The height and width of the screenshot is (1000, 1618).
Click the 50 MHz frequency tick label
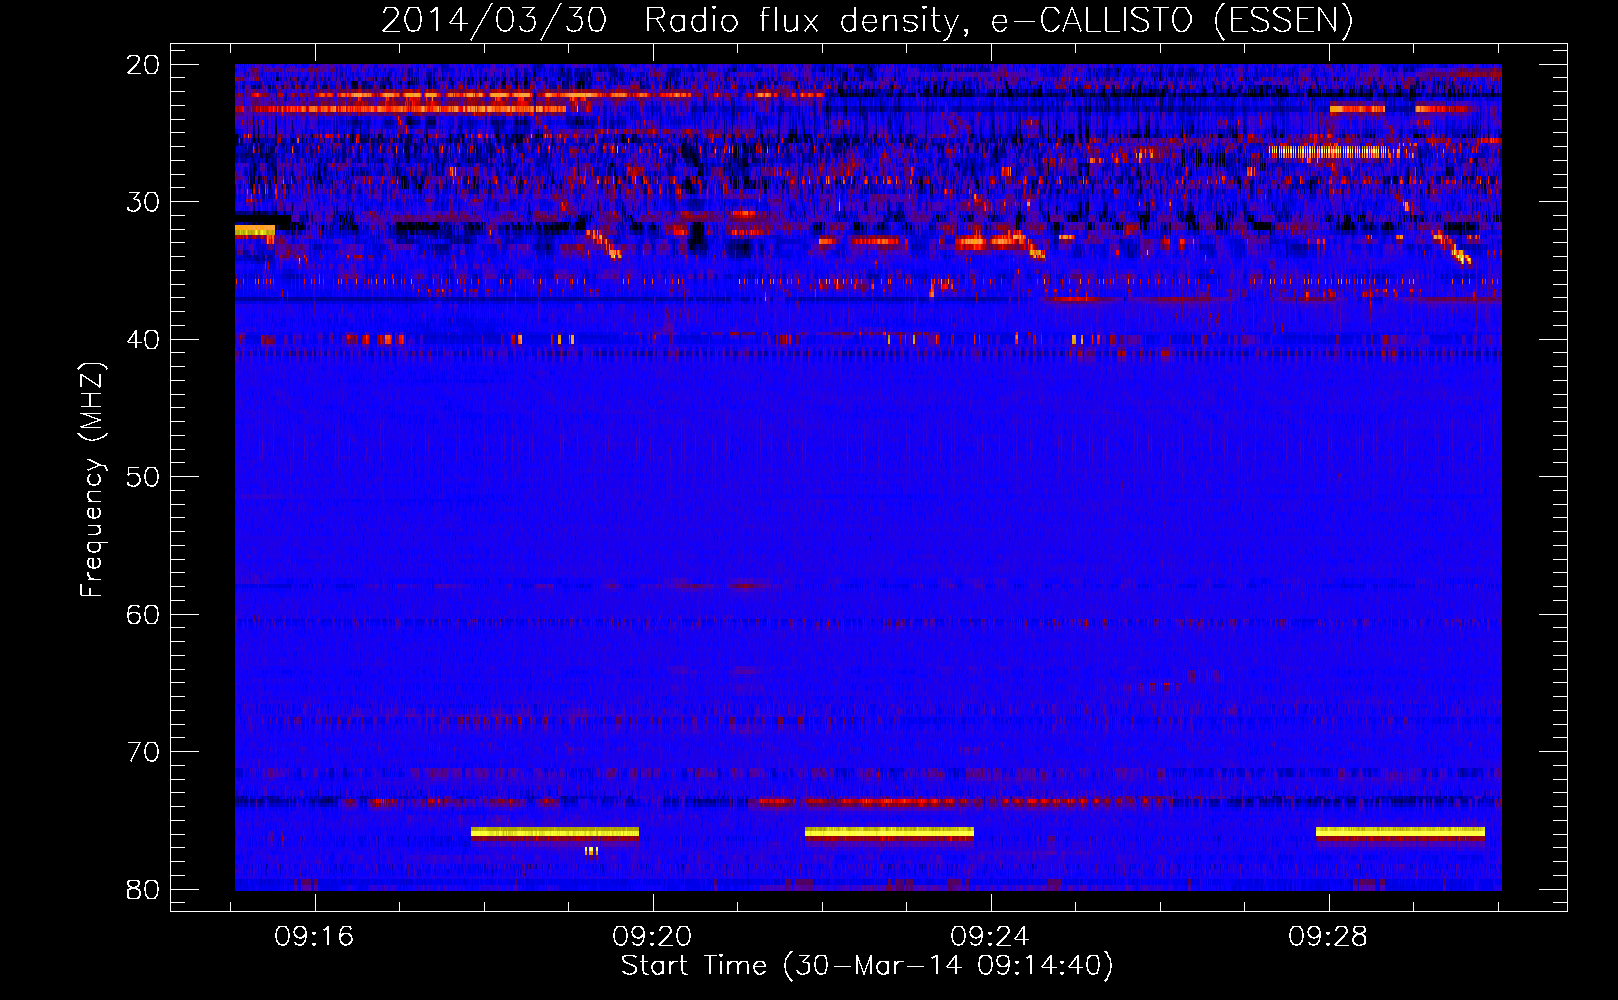tap(143, 477)
